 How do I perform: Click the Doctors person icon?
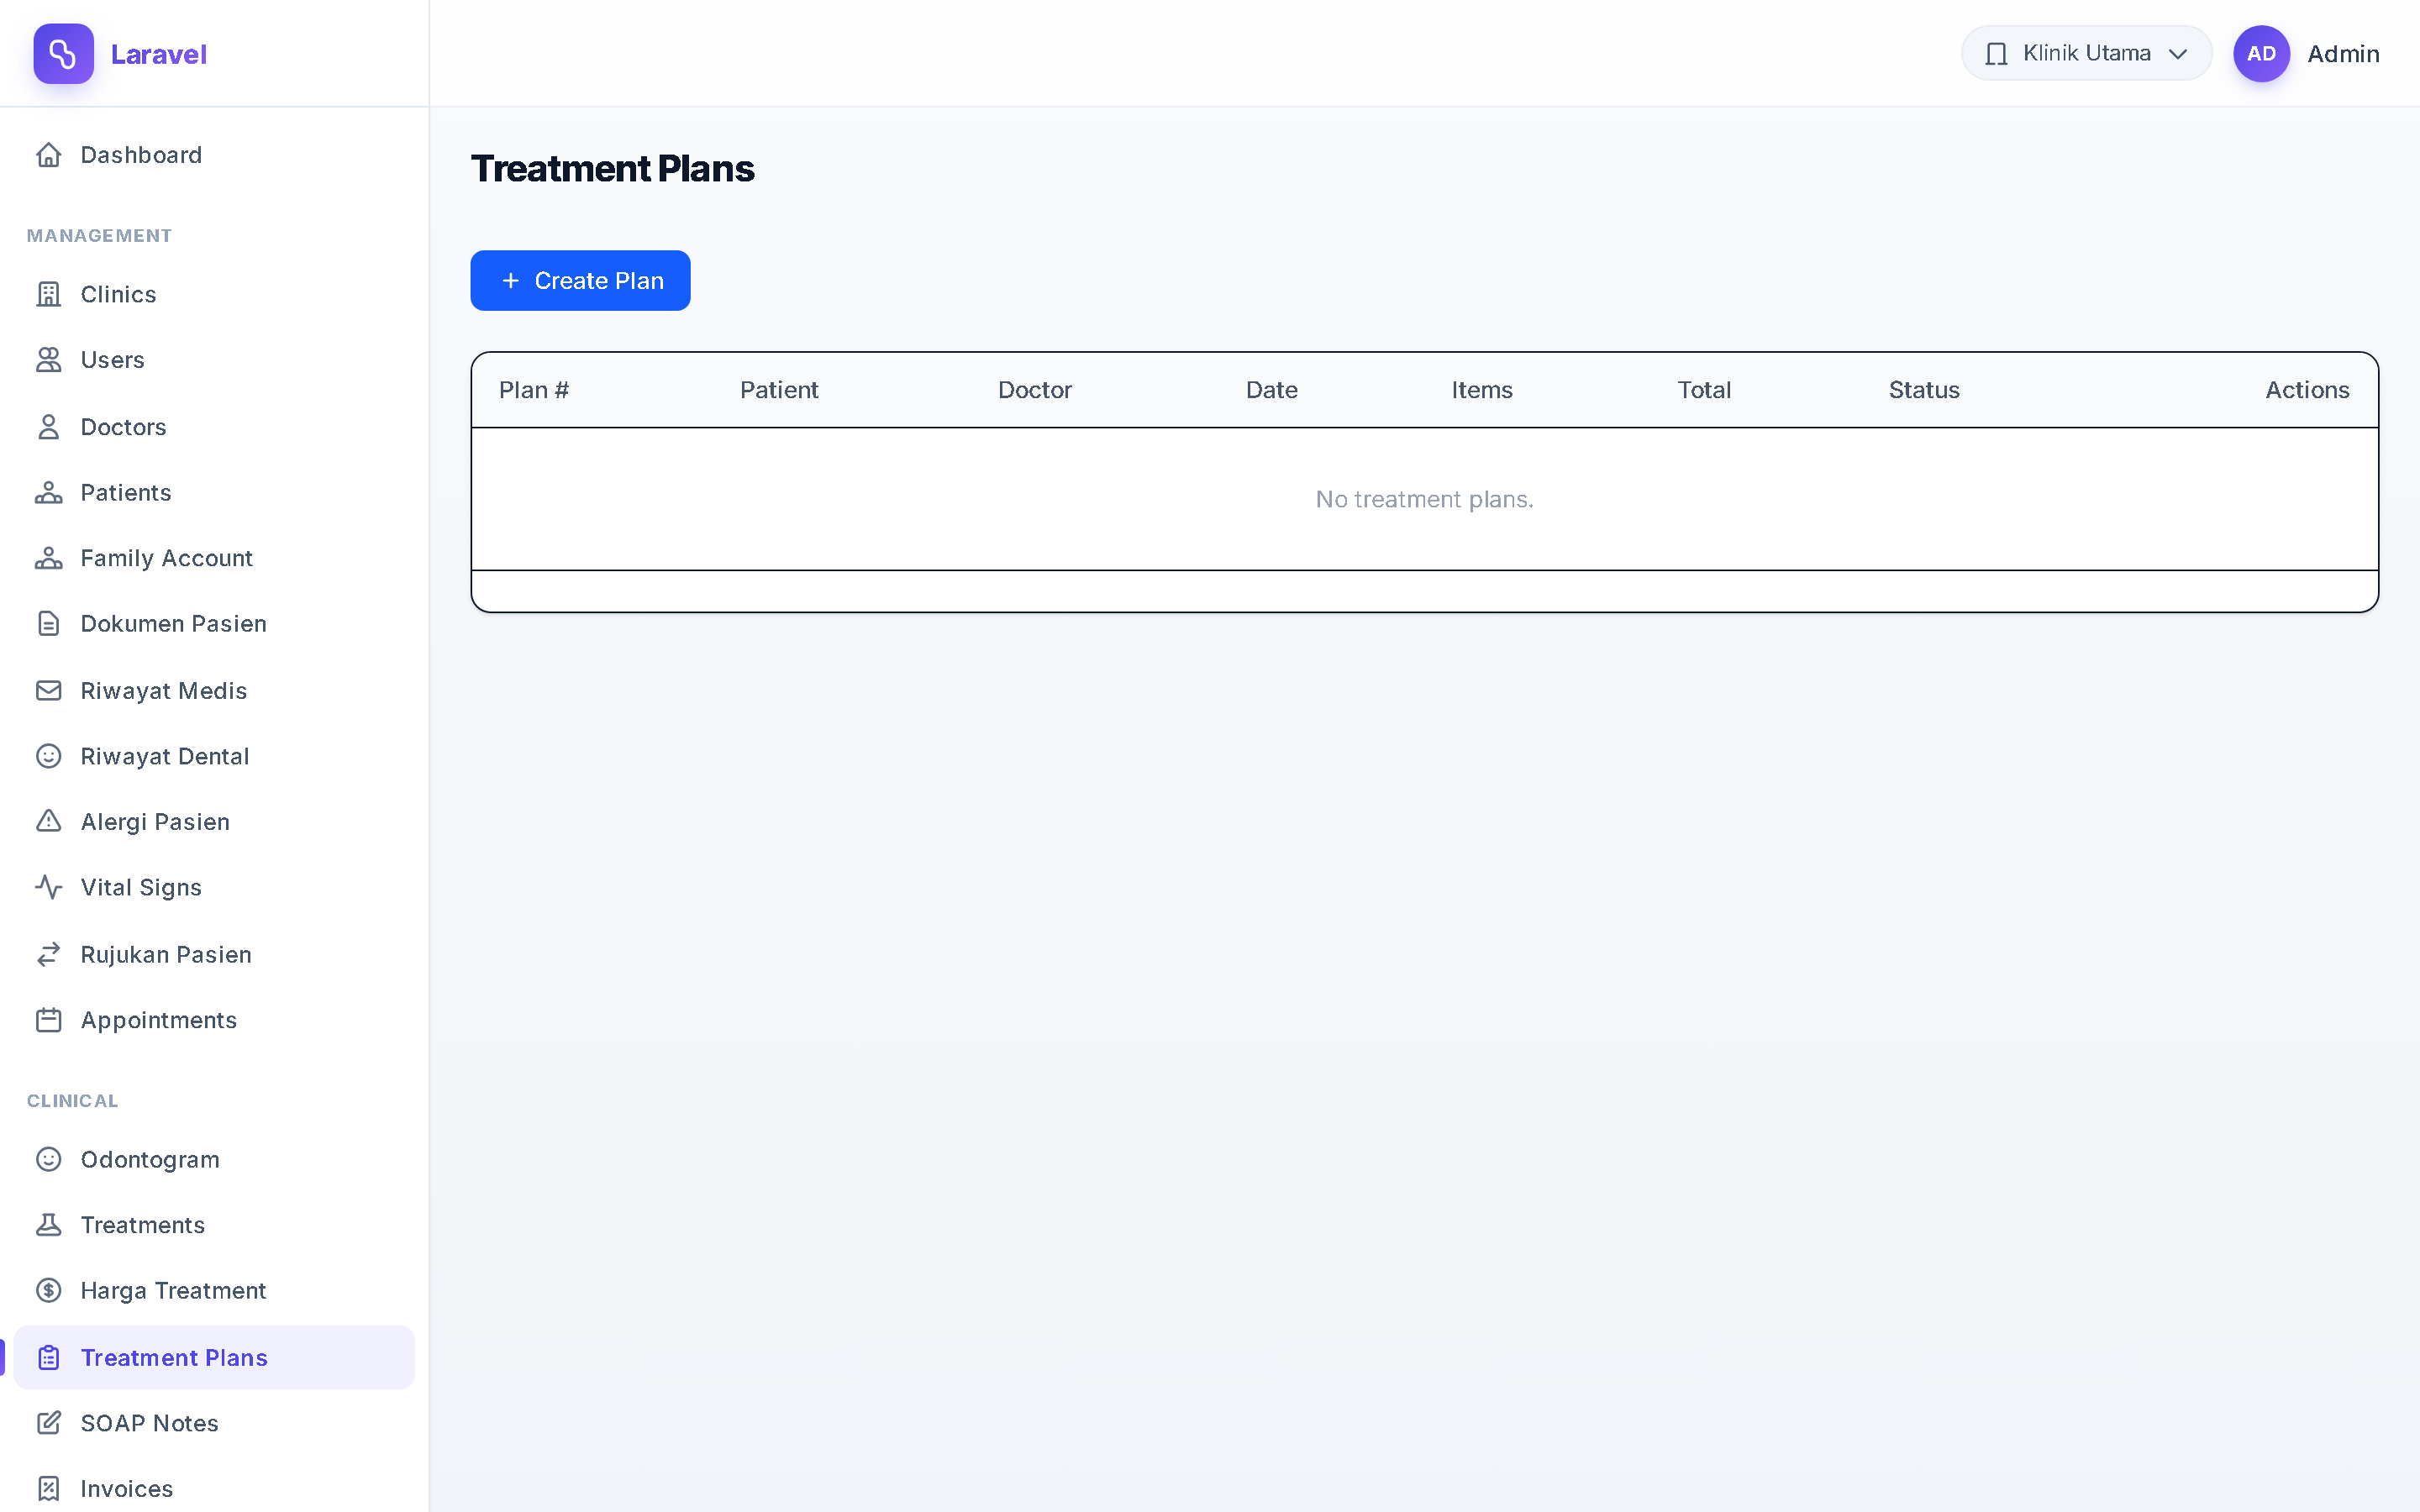tap(48, 427)
